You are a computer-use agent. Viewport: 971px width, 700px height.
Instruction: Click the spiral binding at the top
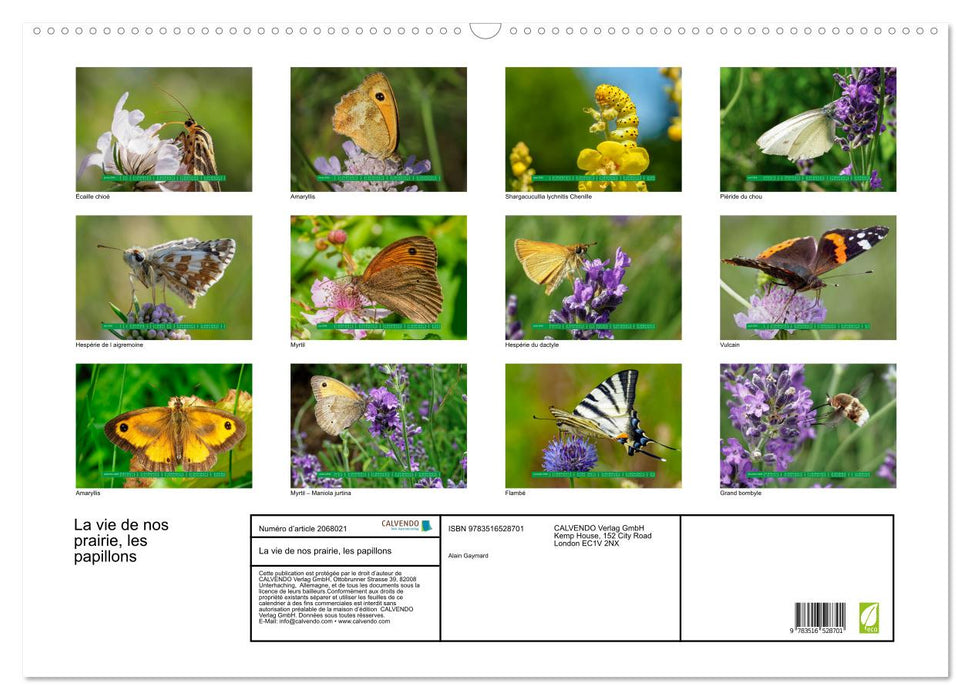(x=485, y=31)
